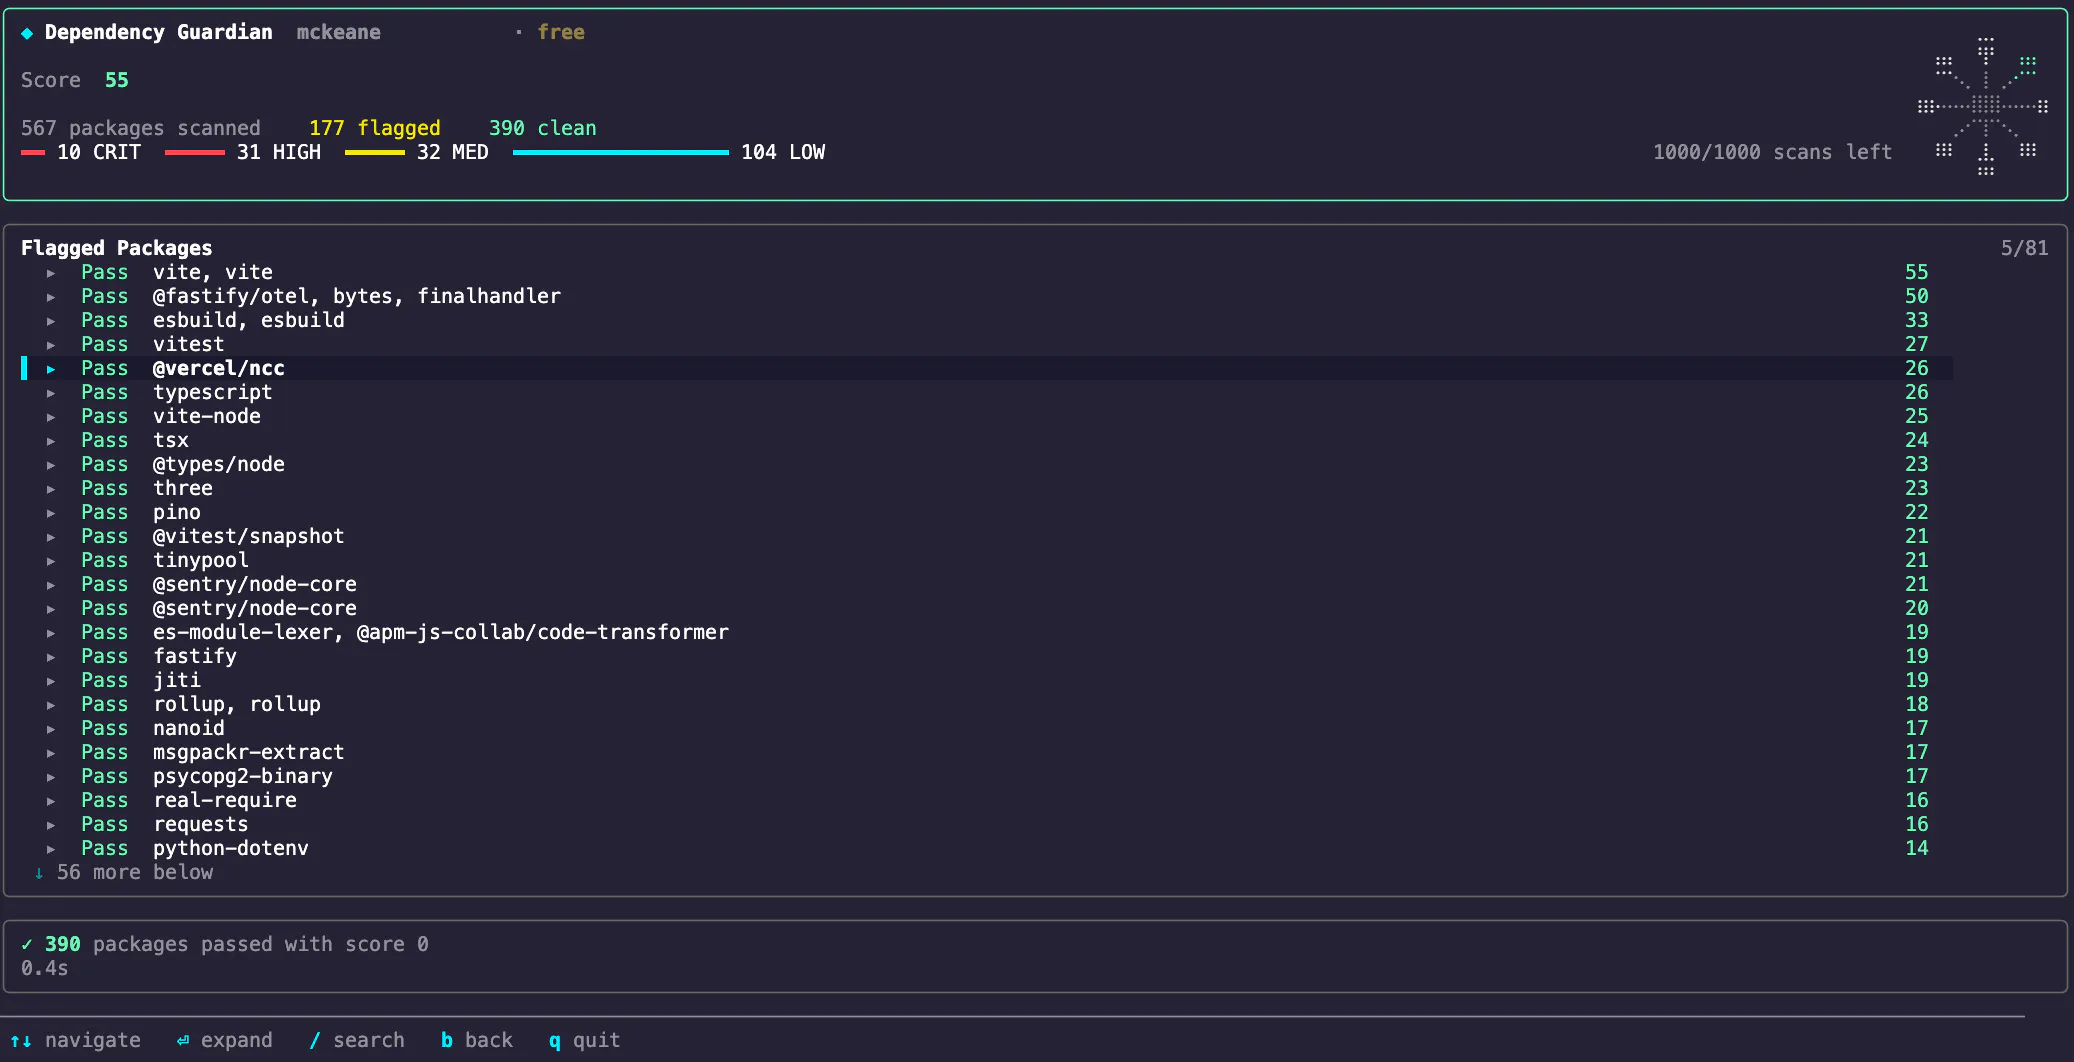Image resolution: width=2074 pixels, height=1062 pixels.
Task: Click the cyan LOW severity bar
Action: [x=621, y=152]
